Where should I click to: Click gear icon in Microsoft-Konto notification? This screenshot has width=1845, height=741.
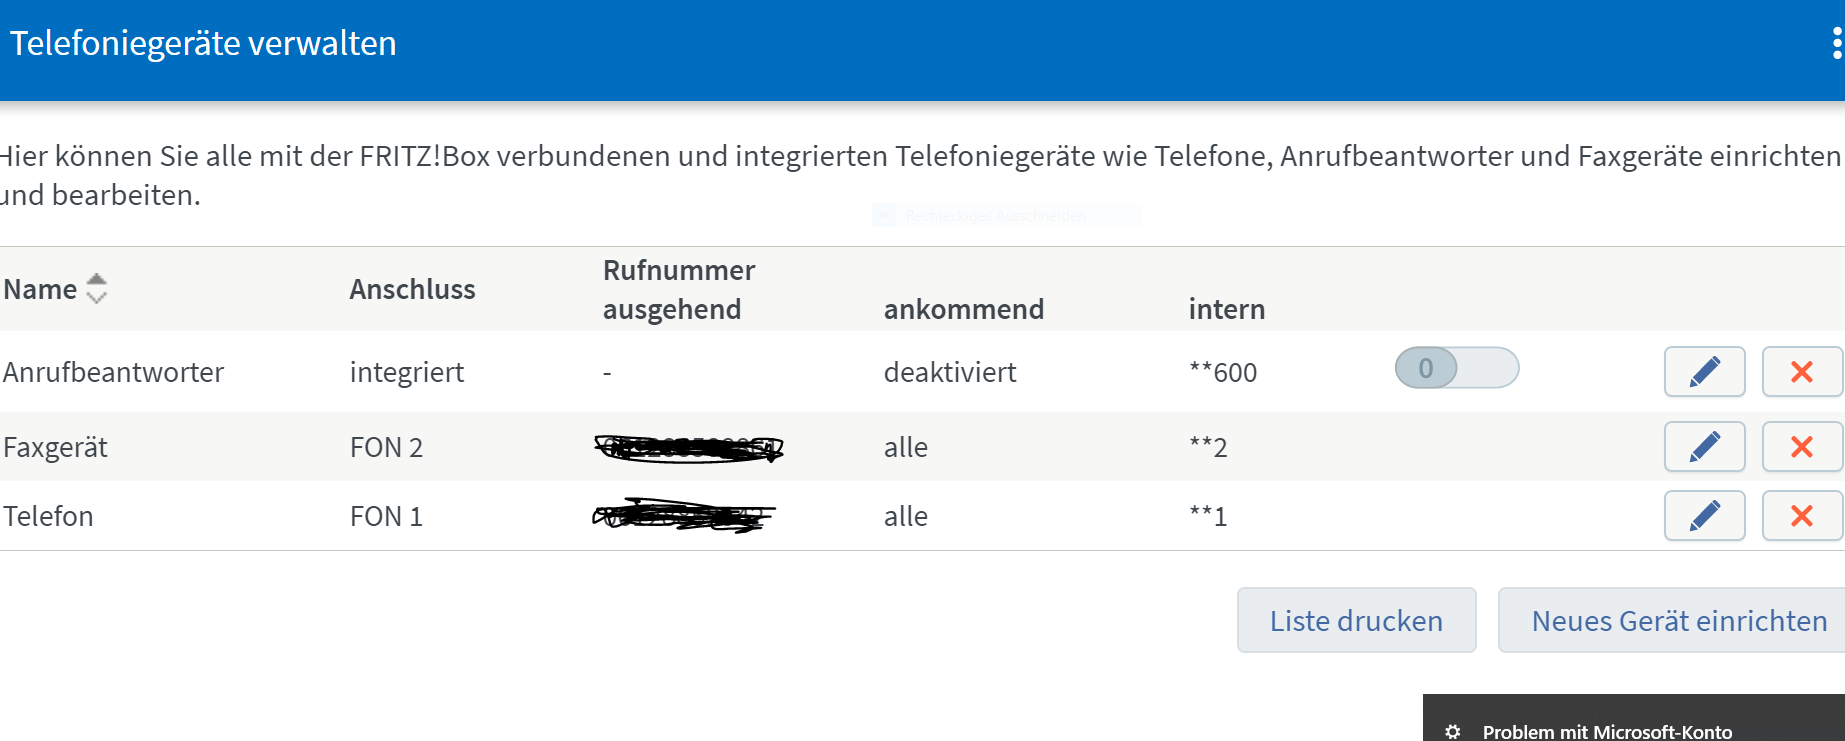coord(1453,731)
